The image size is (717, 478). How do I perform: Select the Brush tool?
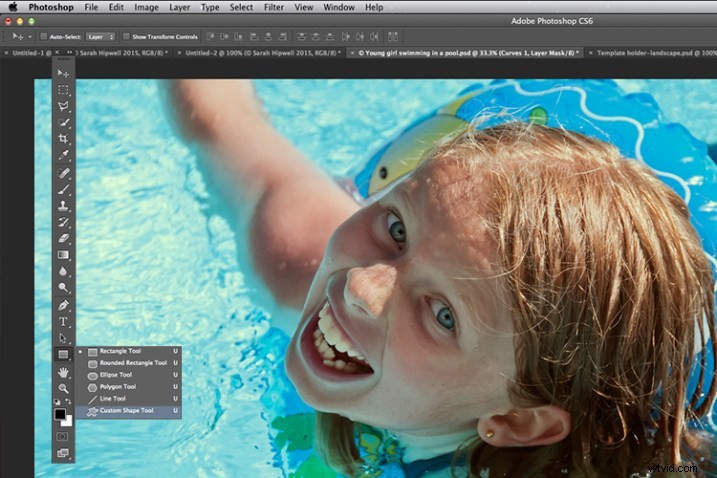point(63,189)
